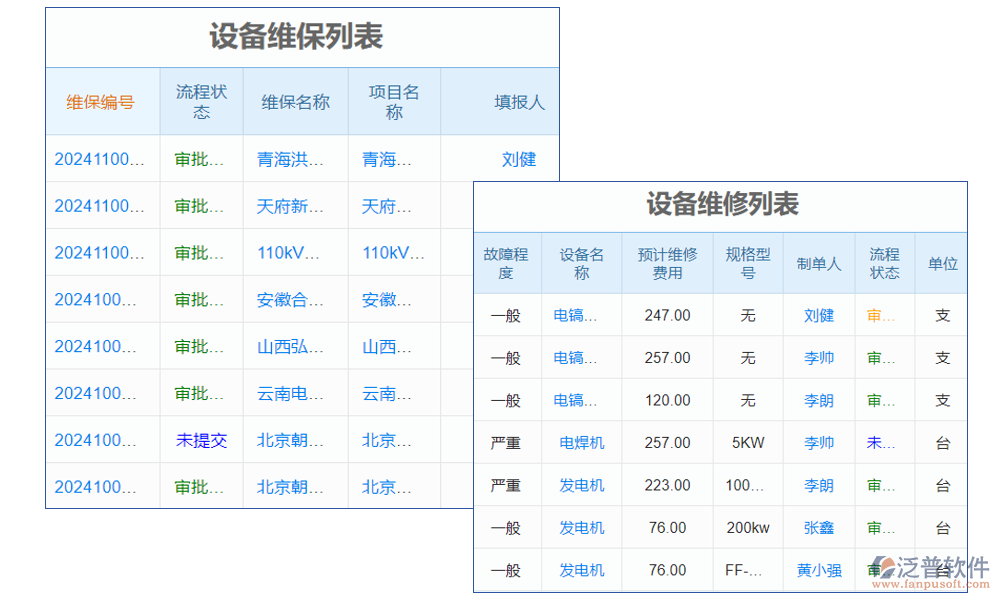Viewport: 1000px width, 600px height.
Task: Open the 电焊机 equipment name link
Action: tap(581, 442)
